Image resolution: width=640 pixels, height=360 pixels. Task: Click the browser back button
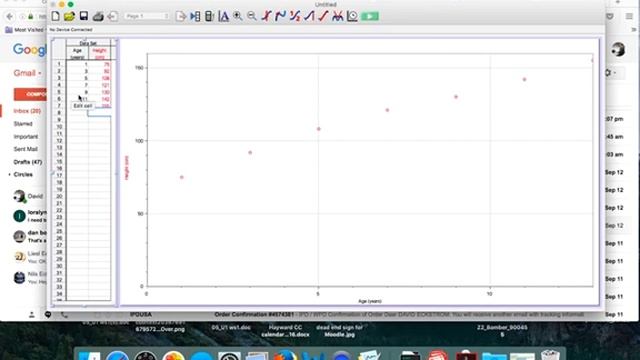pyautogui.click(x=10, y=16)
